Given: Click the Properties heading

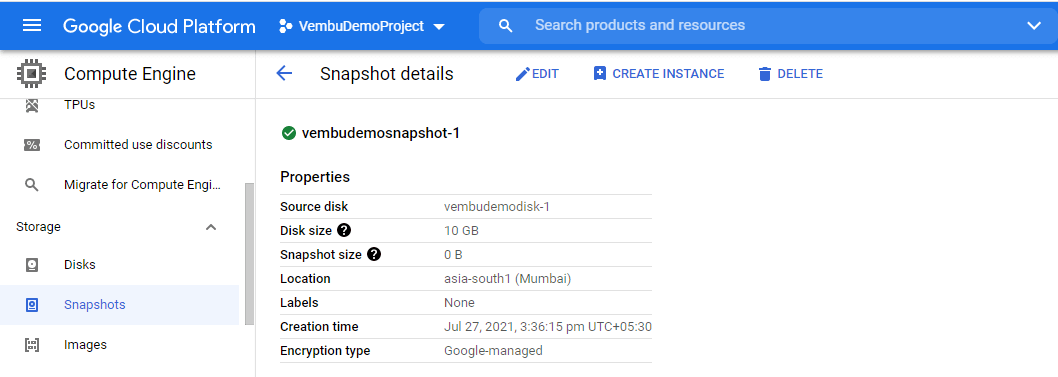Looking at the screenshot, I should 315,177.
